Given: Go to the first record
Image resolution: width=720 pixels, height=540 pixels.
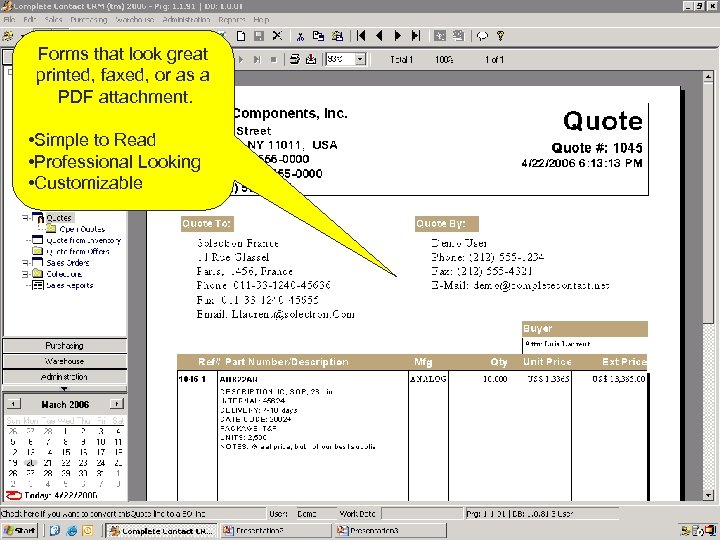Looking at the screenshot, I should (361, 36).
